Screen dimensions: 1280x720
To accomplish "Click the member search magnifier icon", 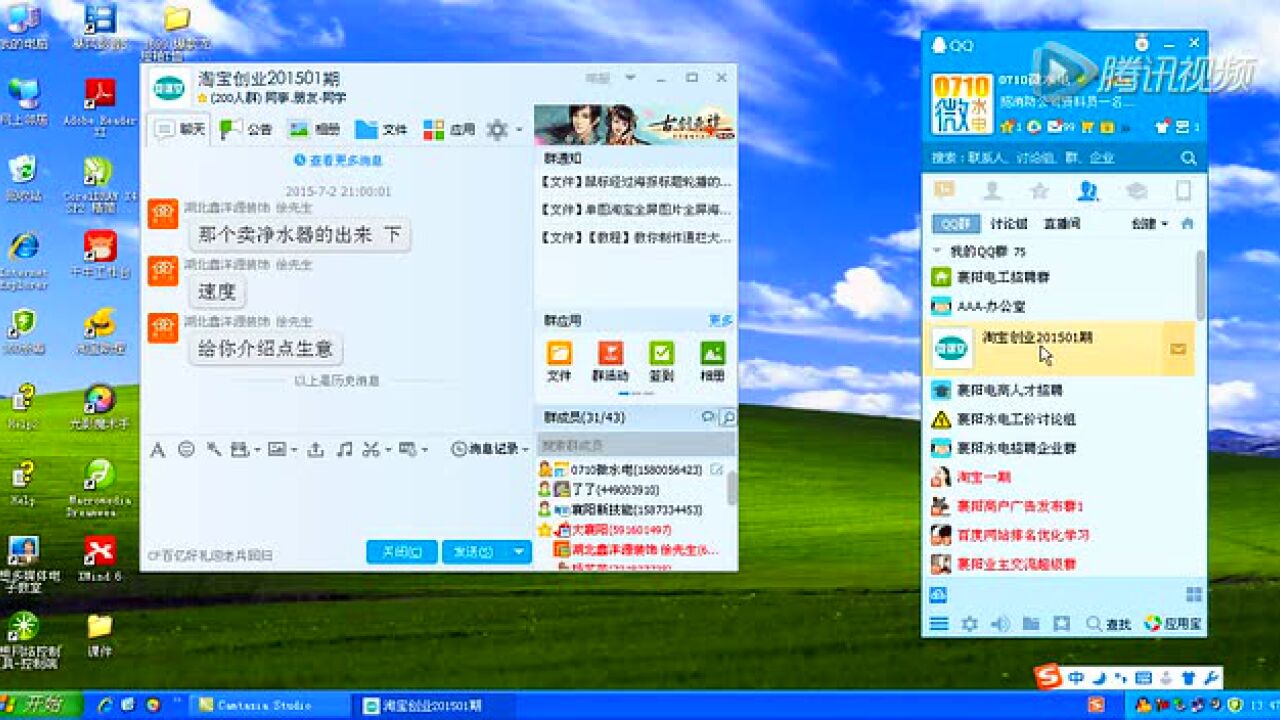I will [x=729, y=417].
